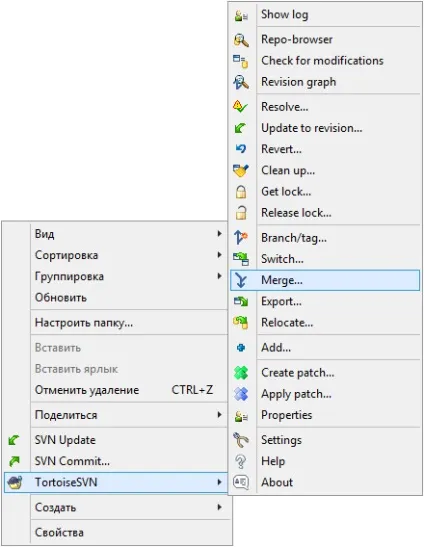Click the Settings wrench icon
424x547 pixels.
tap(241, 440)
